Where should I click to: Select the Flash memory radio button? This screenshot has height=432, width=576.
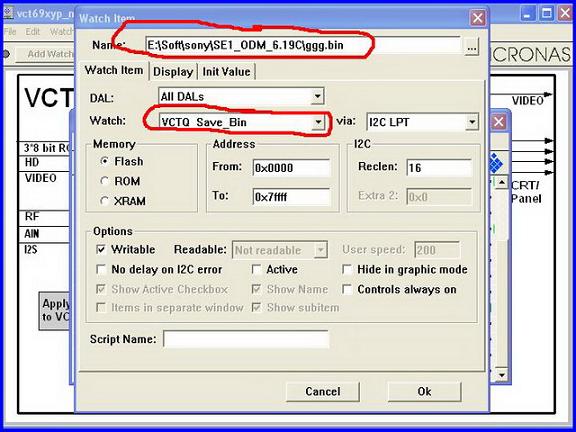coord(105,161)
